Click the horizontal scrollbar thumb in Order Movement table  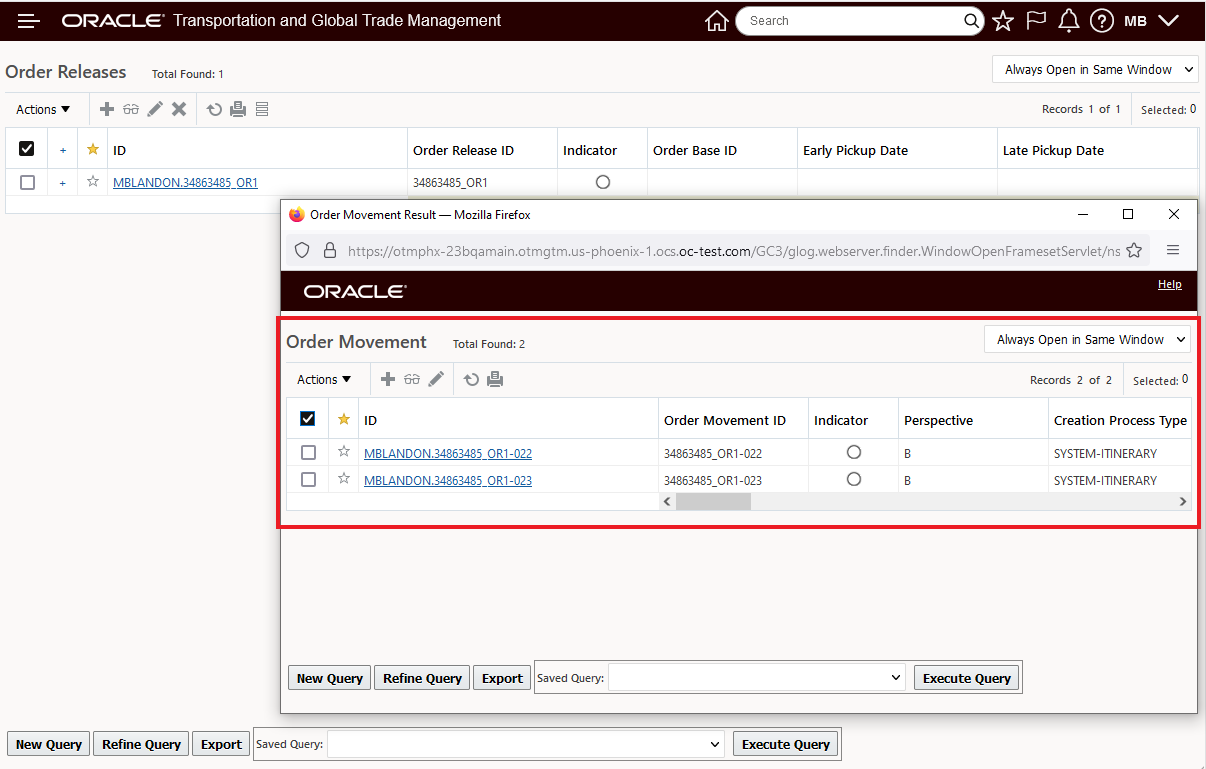pos(713,501)
